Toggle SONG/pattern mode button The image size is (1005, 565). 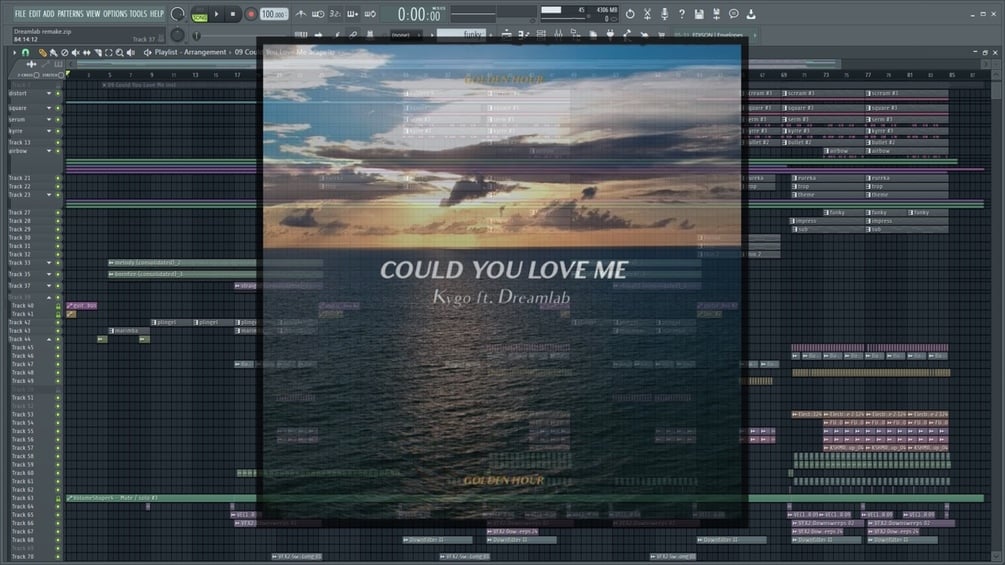coord(199,14)
